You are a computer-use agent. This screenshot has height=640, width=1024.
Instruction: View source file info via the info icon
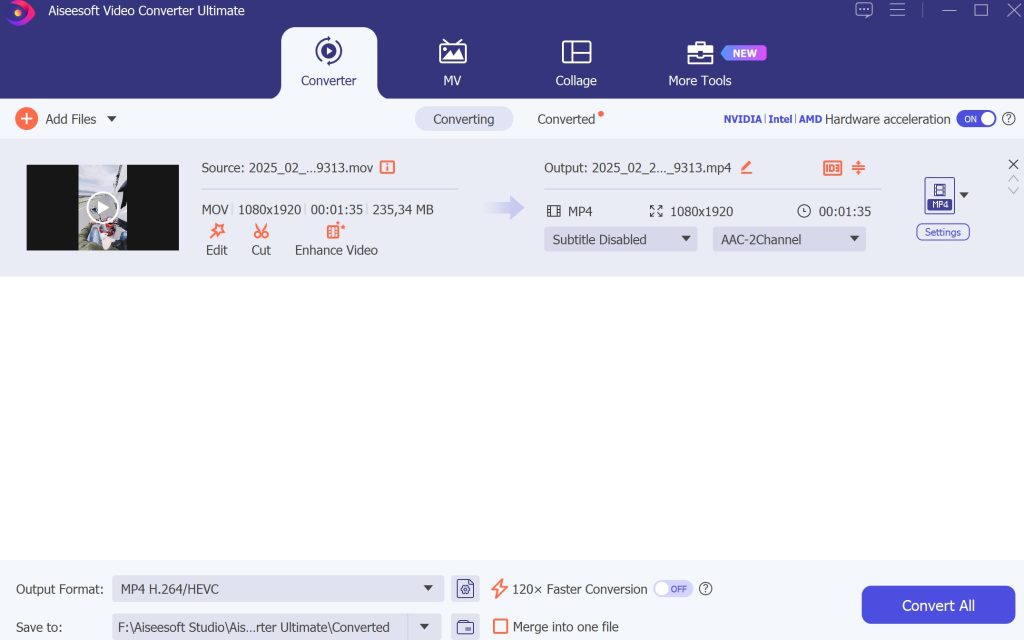pos(387,168)
